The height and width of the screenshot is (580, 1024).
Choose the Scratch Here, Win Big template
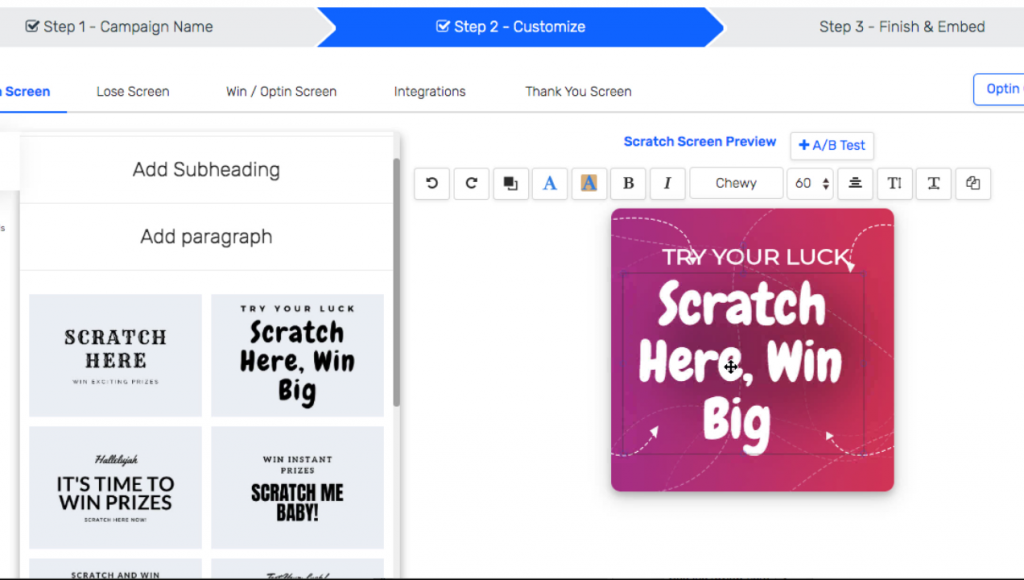297,355
